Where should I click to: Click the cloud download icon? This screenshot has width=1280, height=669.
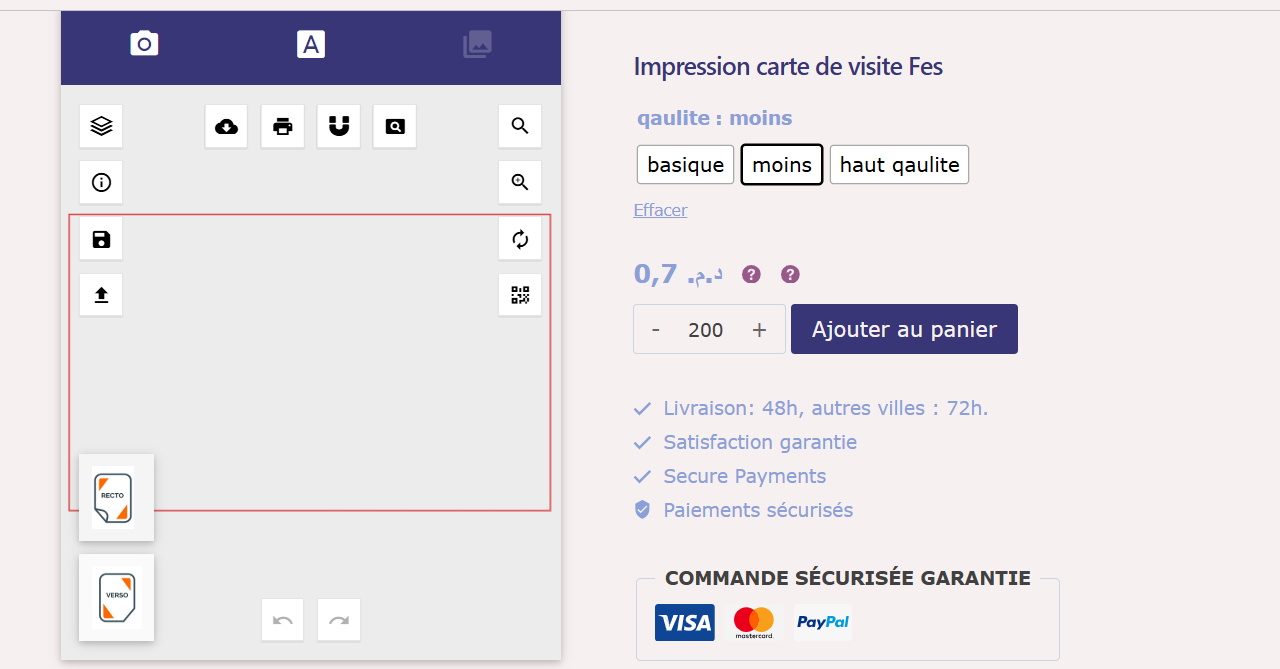click(227, 126)
